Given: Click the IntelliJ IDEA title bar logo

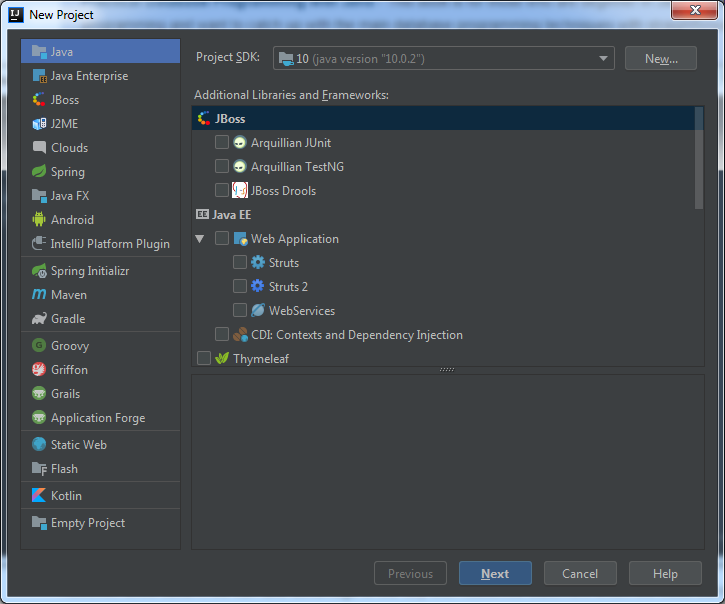Looking at the screenshot, I should pyautogui.click(x=16, y=15).
